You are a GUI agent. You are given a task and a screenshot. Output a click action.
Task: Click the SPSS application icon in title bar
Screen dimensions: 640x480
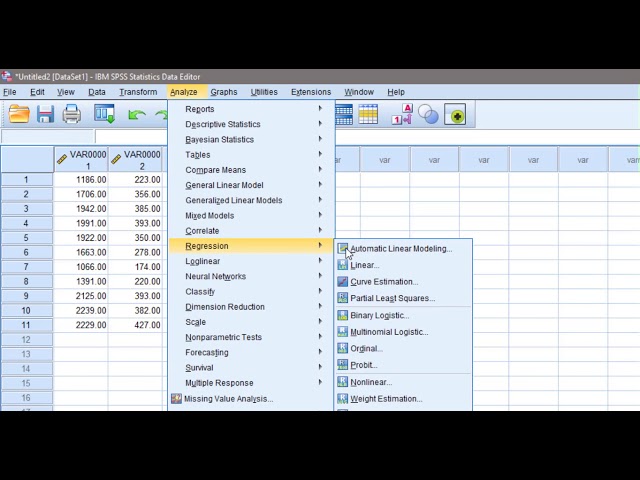point(6,76)
